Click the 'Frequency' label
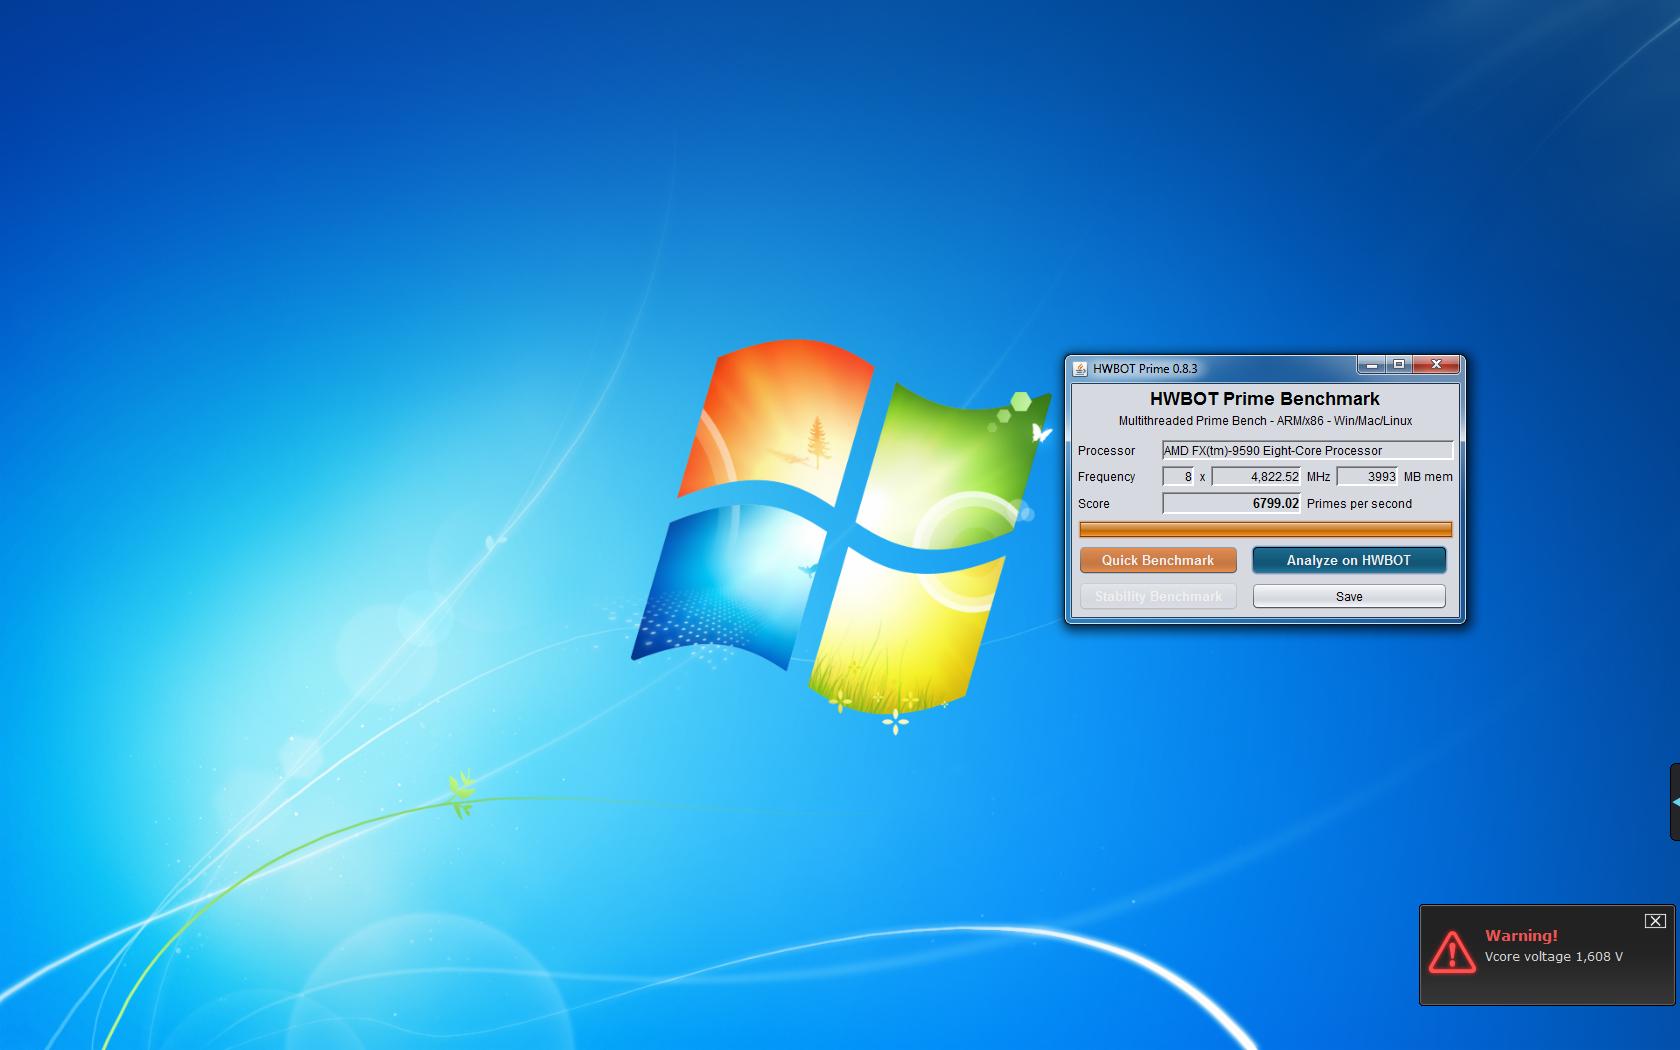The width and height of the screenshot is (1680, 1050). pyautogui.click(x=1106, y=477)
